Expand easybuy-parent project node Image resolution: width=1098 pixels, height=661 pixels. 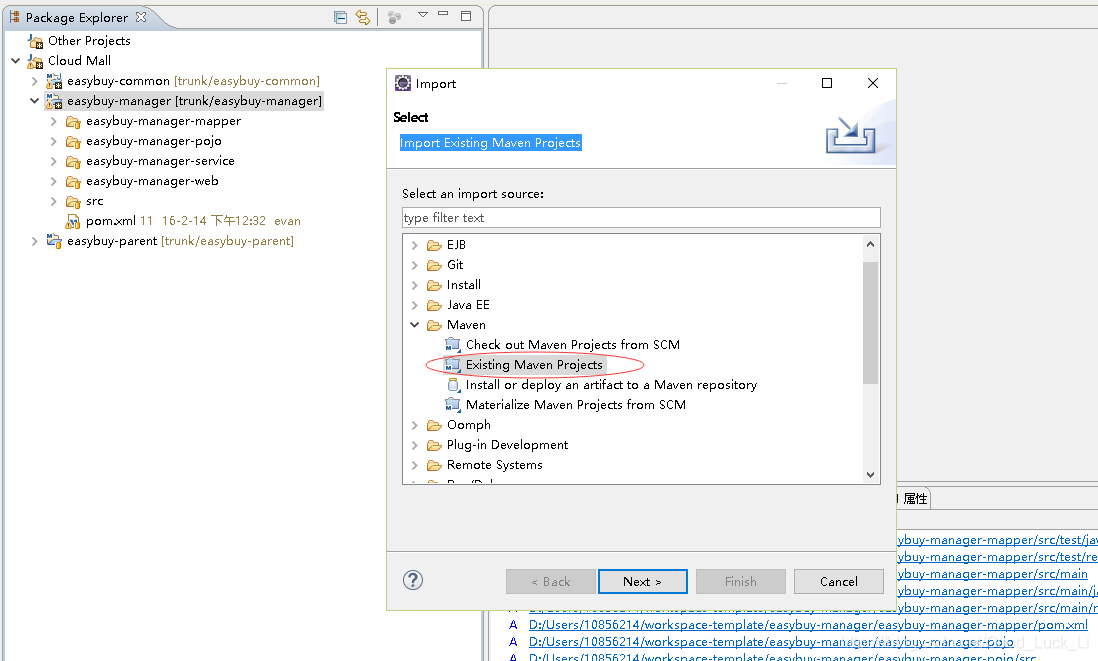click(x=34, y=241)
